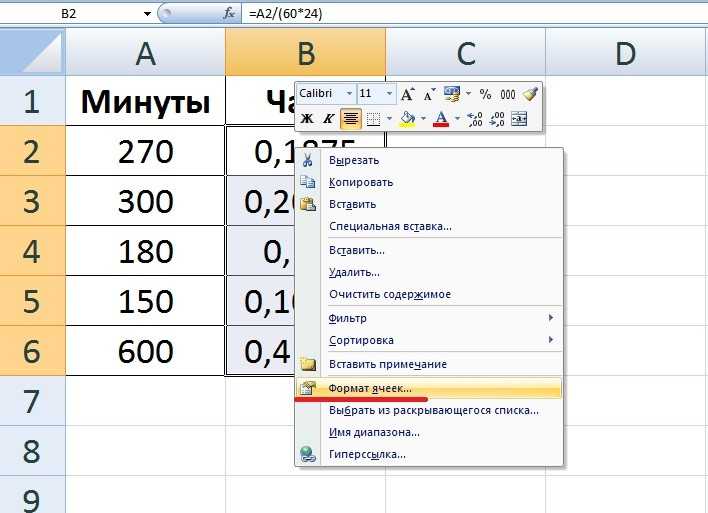
Task: Select column B header
Action: pyautogui.click(x=306, y=52)
